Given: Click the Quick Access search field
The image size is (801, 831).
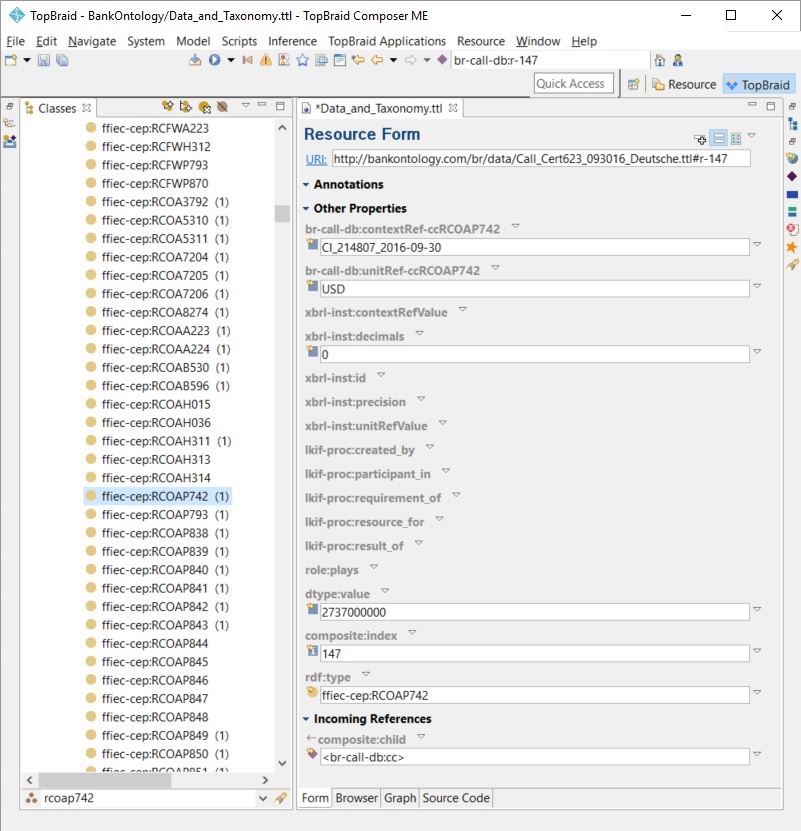Looking at the screenshot, I should pos(570,84).
